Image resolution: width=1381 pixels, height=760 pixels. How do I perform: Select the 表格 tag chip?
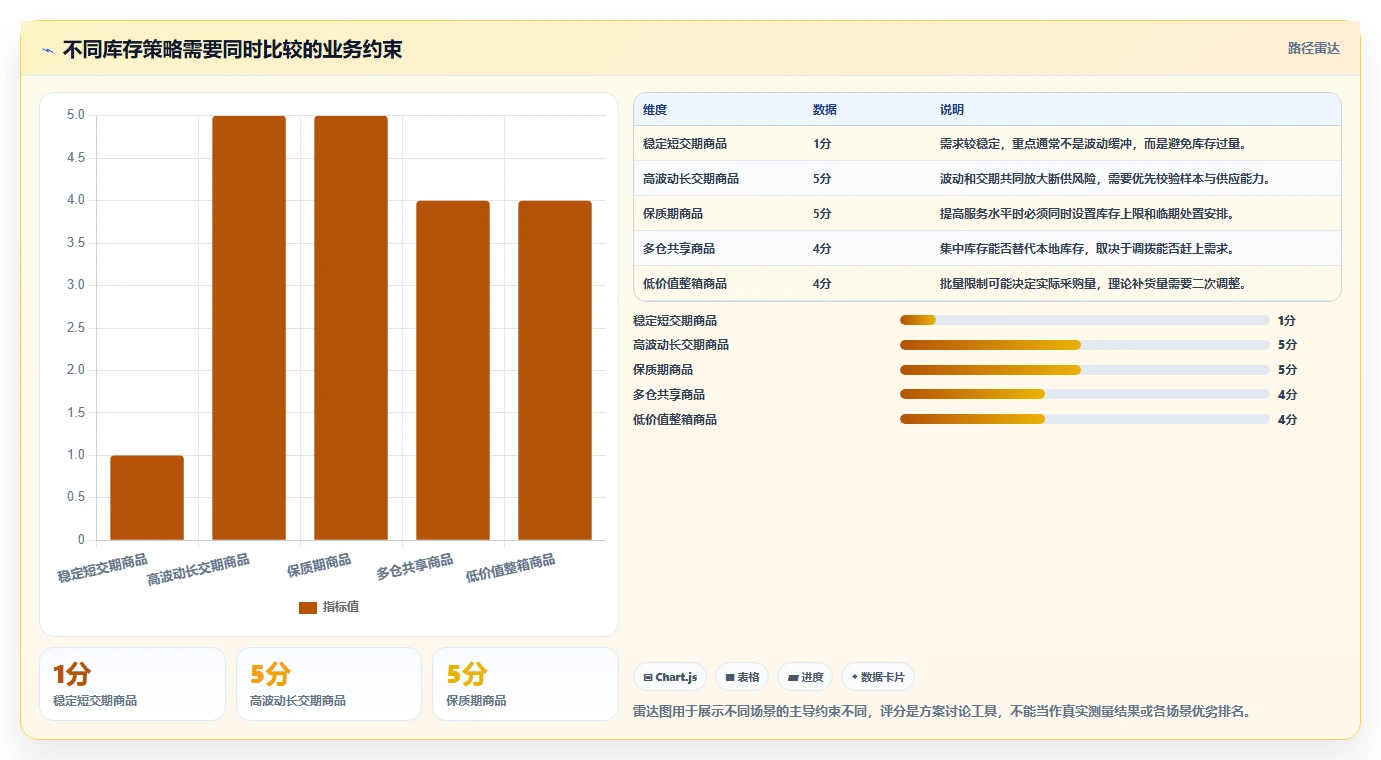[742, 677]
